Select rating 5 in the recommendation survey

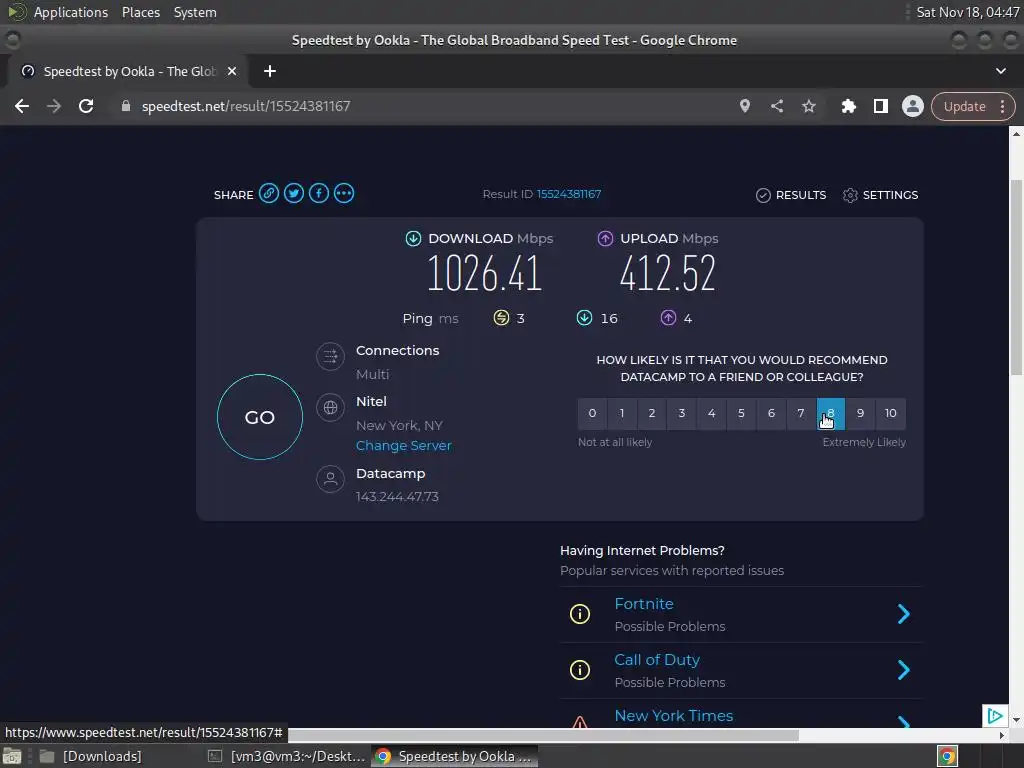[x=741, y=413]
